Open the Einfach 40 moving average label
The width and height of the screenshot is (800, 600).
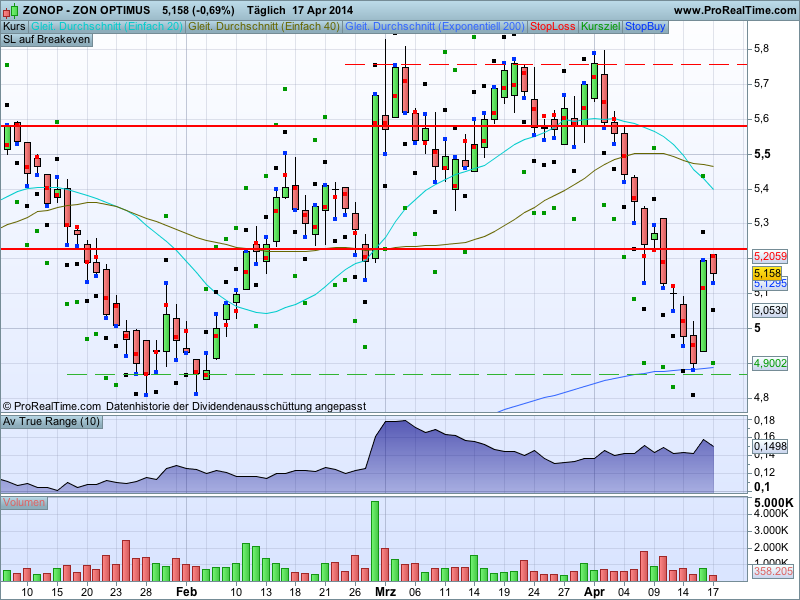(264, 27)
